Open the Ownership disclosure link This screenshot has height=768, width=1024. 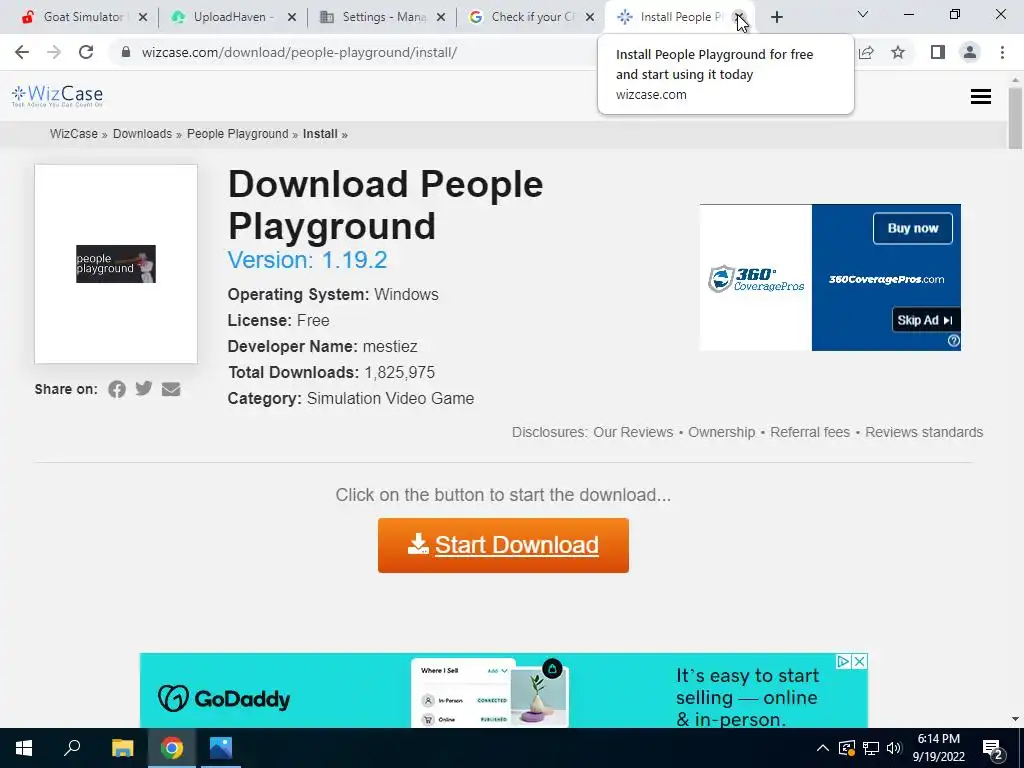point(721,432)
